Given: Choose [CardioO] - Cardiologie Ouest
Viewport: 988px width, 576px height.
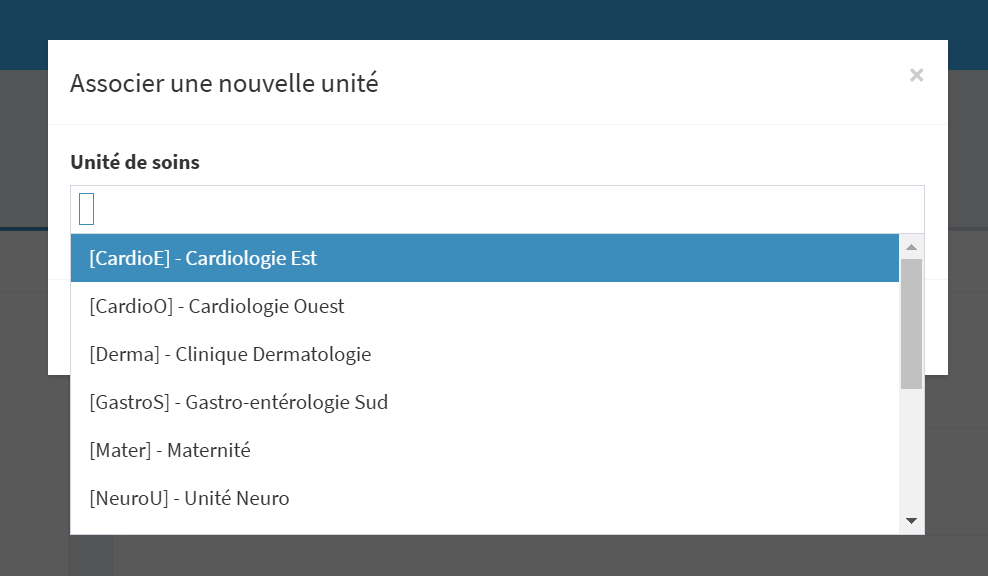Looking at the screenshot, I should coord(485,306).
